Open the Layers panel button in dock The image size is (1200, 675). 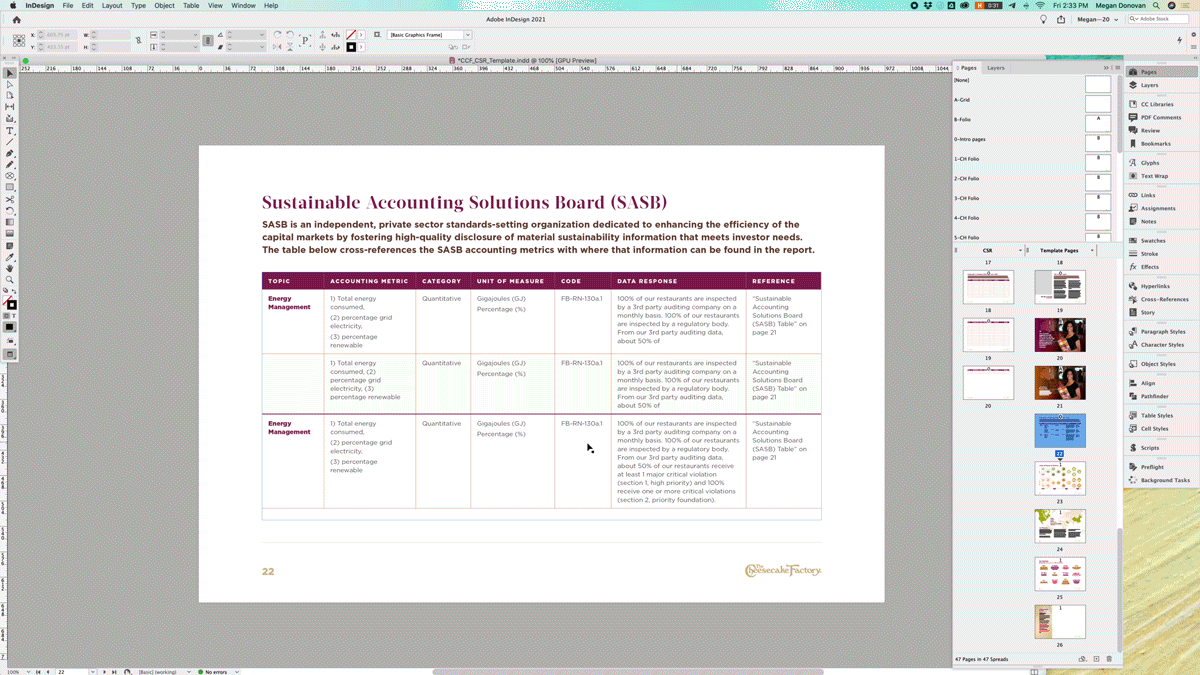coord(1149,85)
